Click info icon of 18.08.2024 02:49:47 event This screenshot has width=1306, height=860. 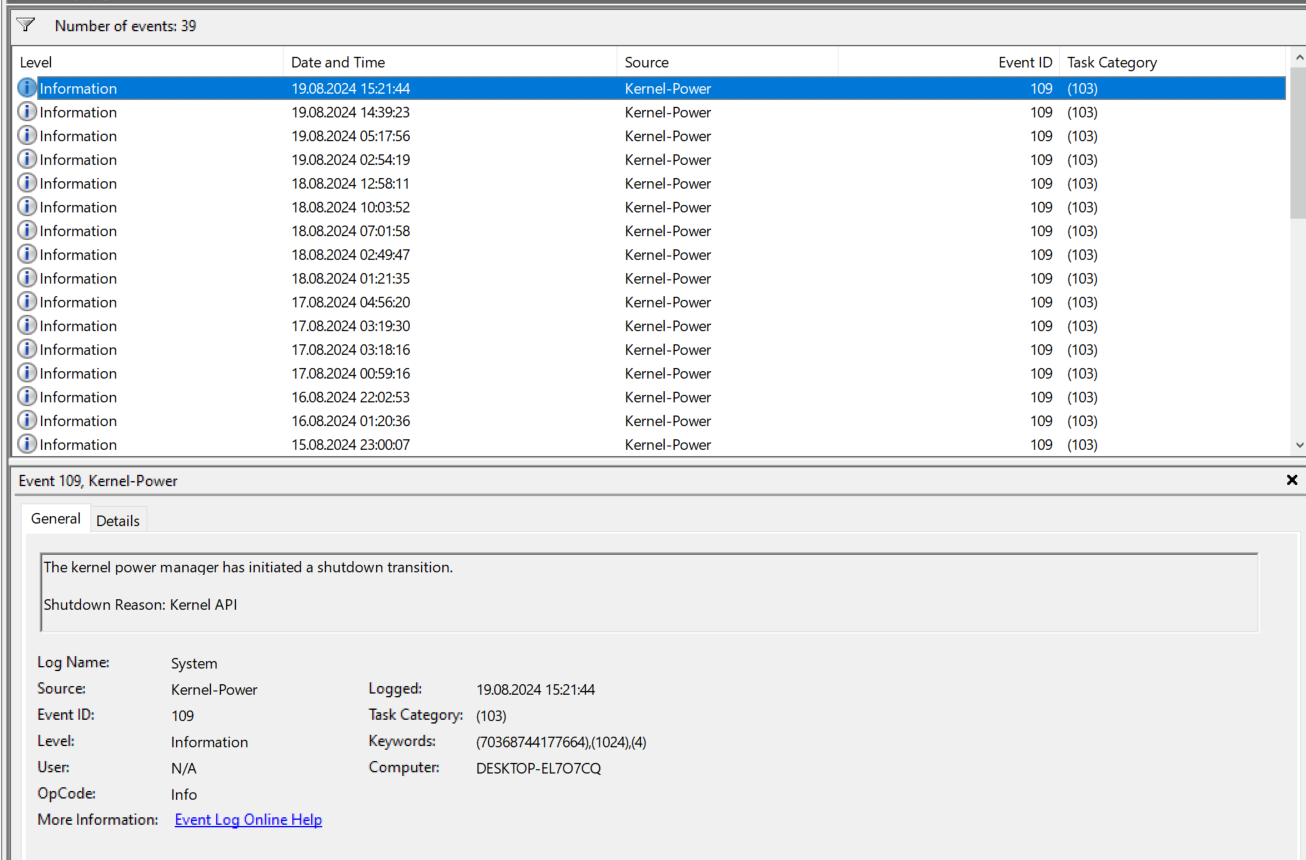pos(27,254)
